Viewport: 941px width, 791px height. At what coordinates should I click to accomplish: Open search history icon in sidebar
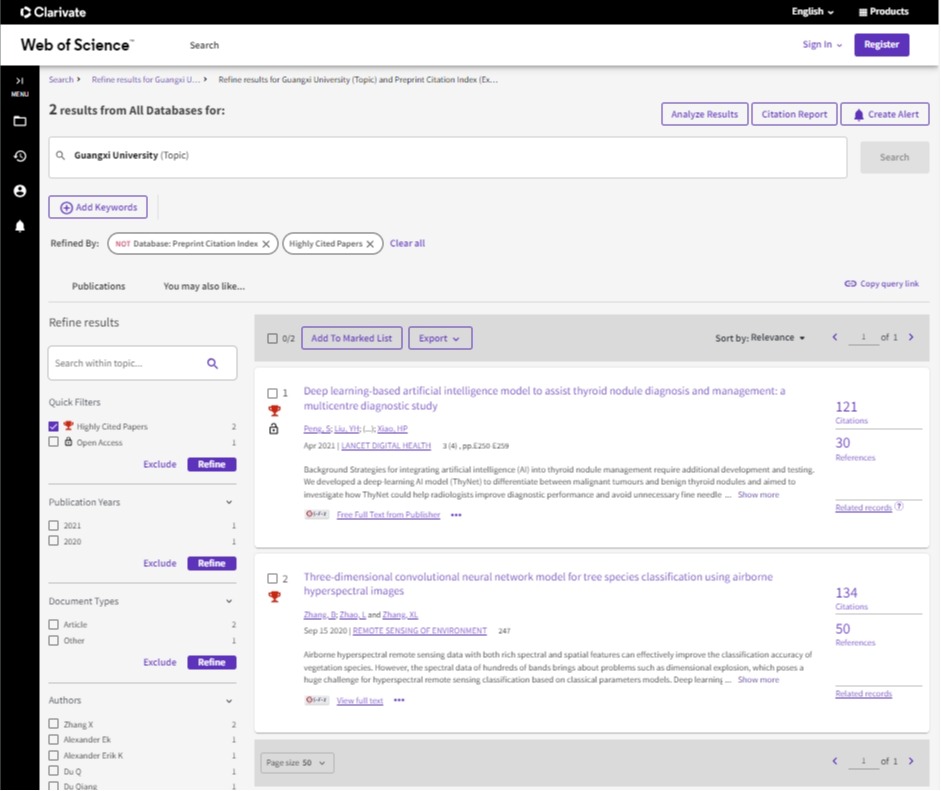click(x=19, y=156)
